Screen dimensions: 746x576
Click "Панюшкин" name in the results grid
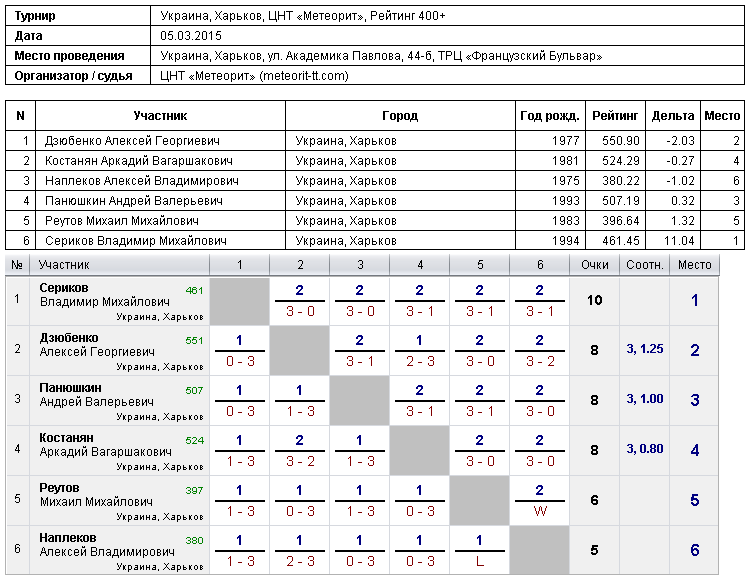click(x=70, y=388)
